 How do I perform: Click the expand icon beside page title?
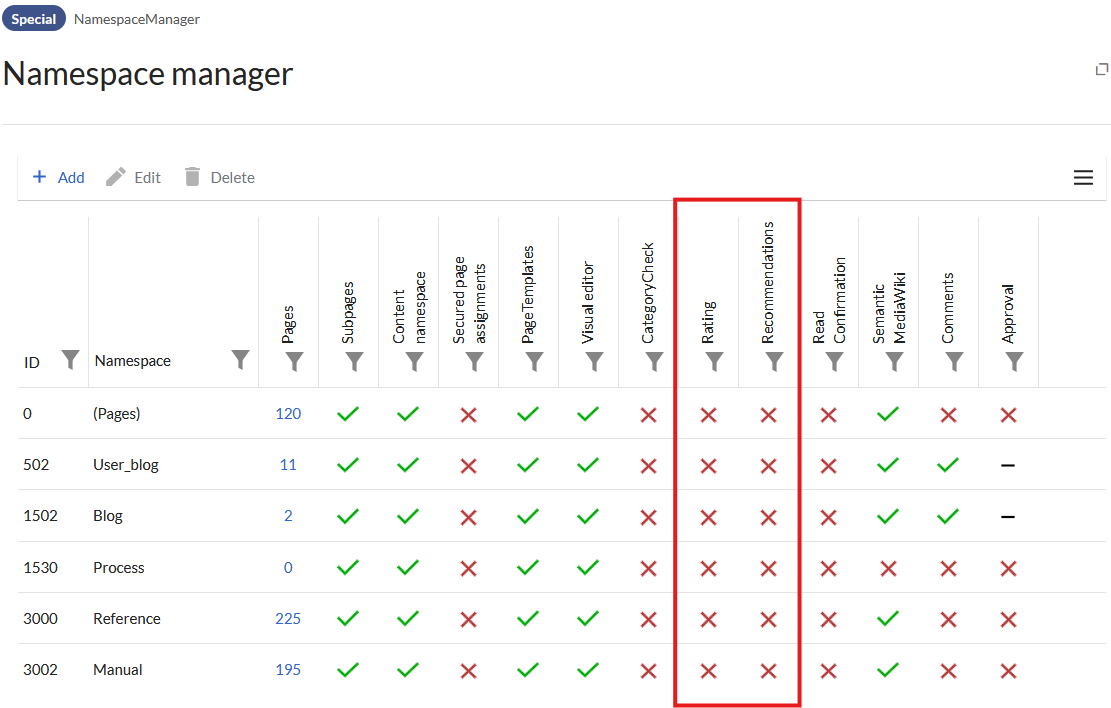point(1102,69)
